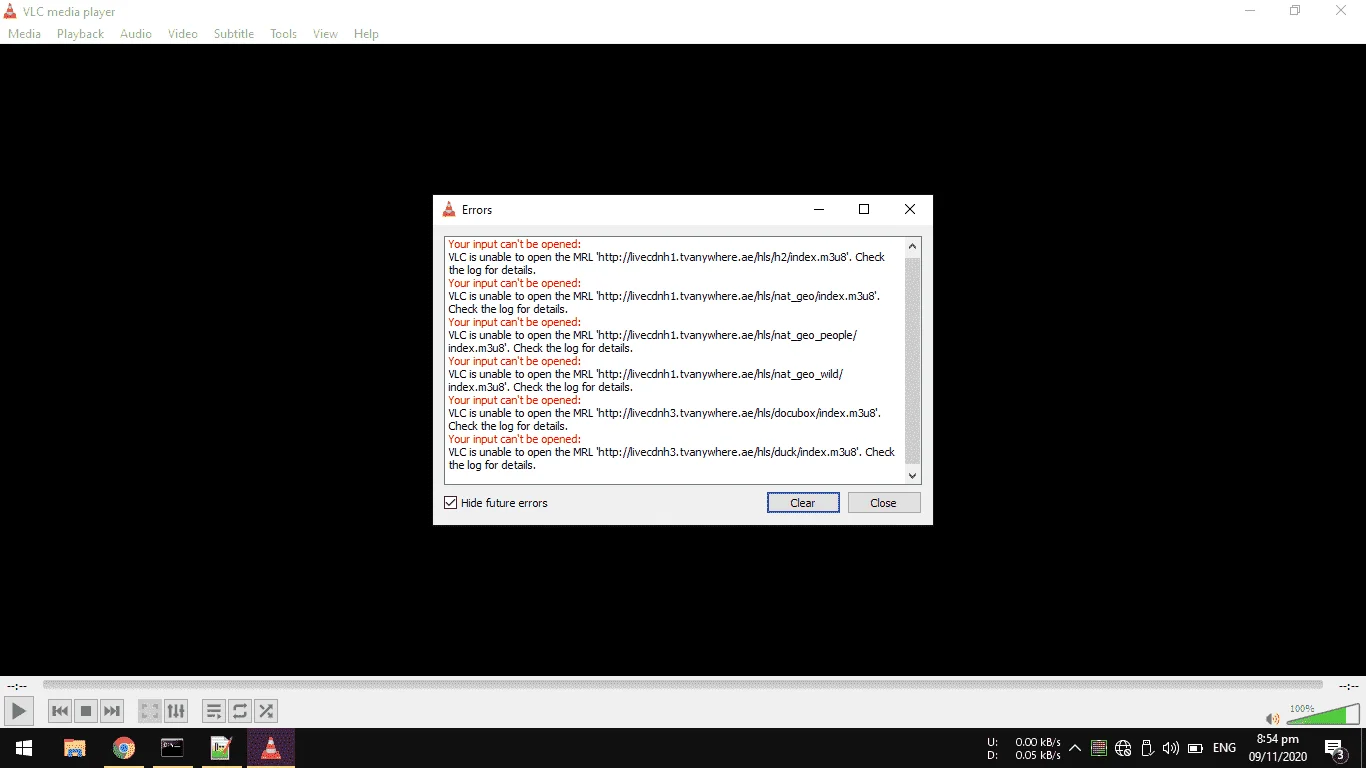
Task: Open extended settings equalizer sliders icon
Action: tap(176, 711)
